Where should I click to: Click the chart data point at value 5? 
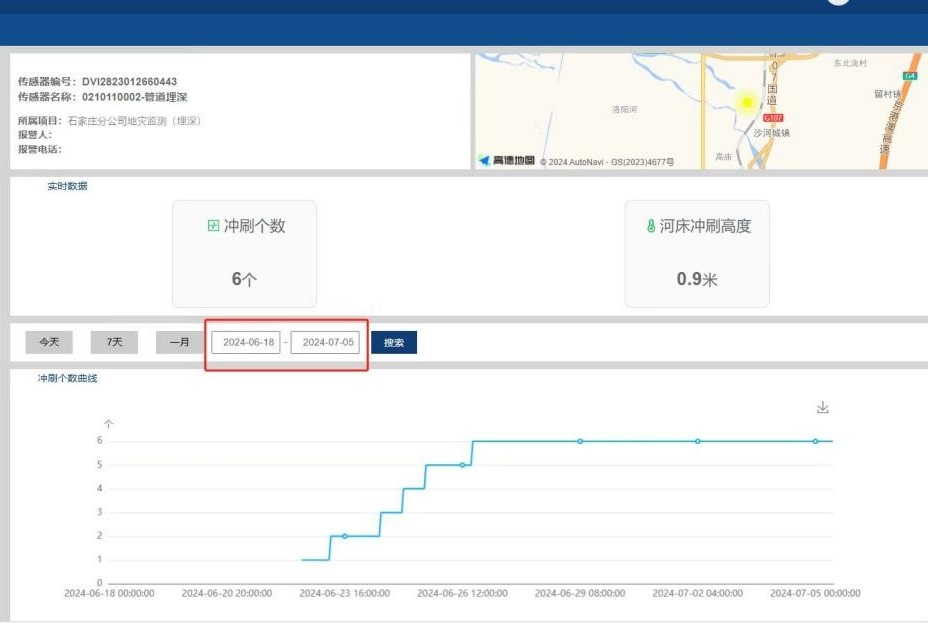(462, 465)
